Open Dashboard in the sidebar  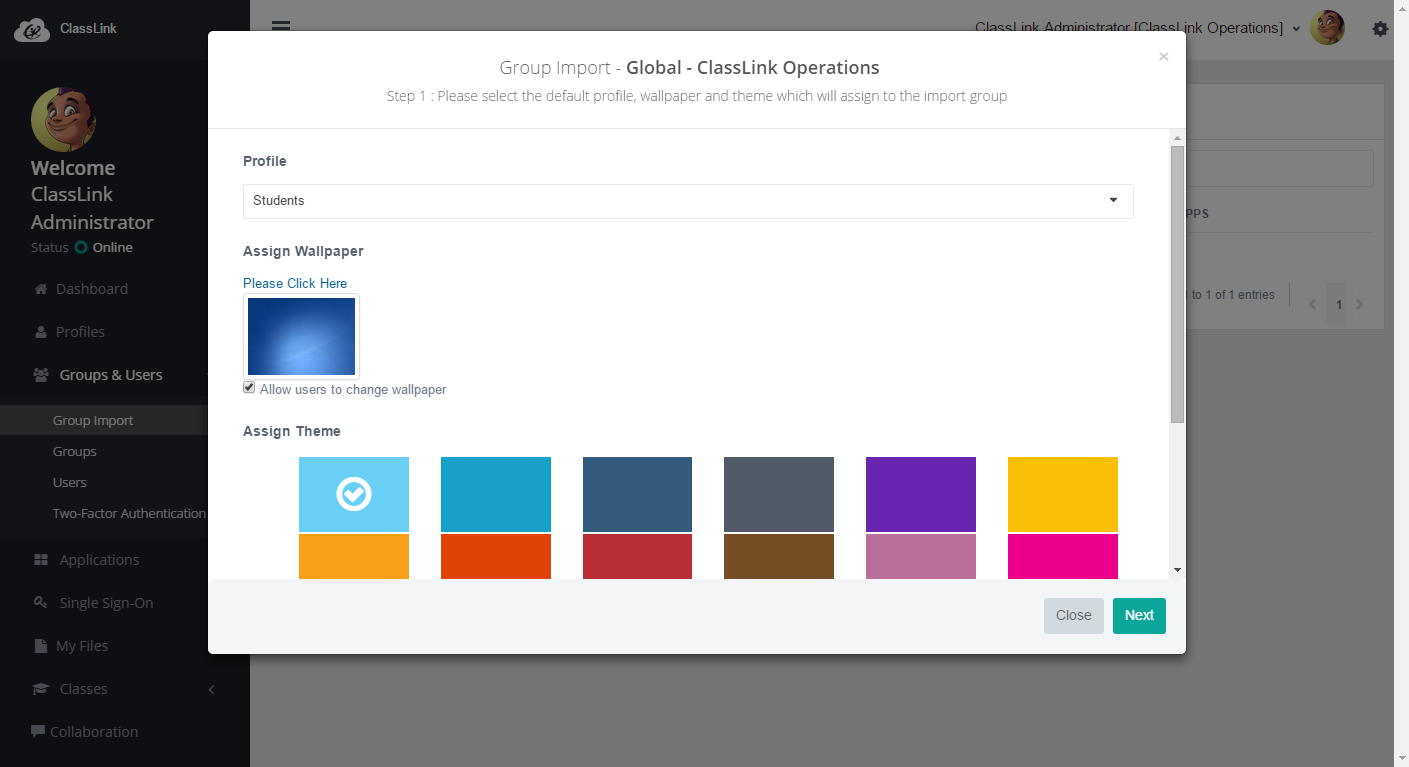coord(92,289)
